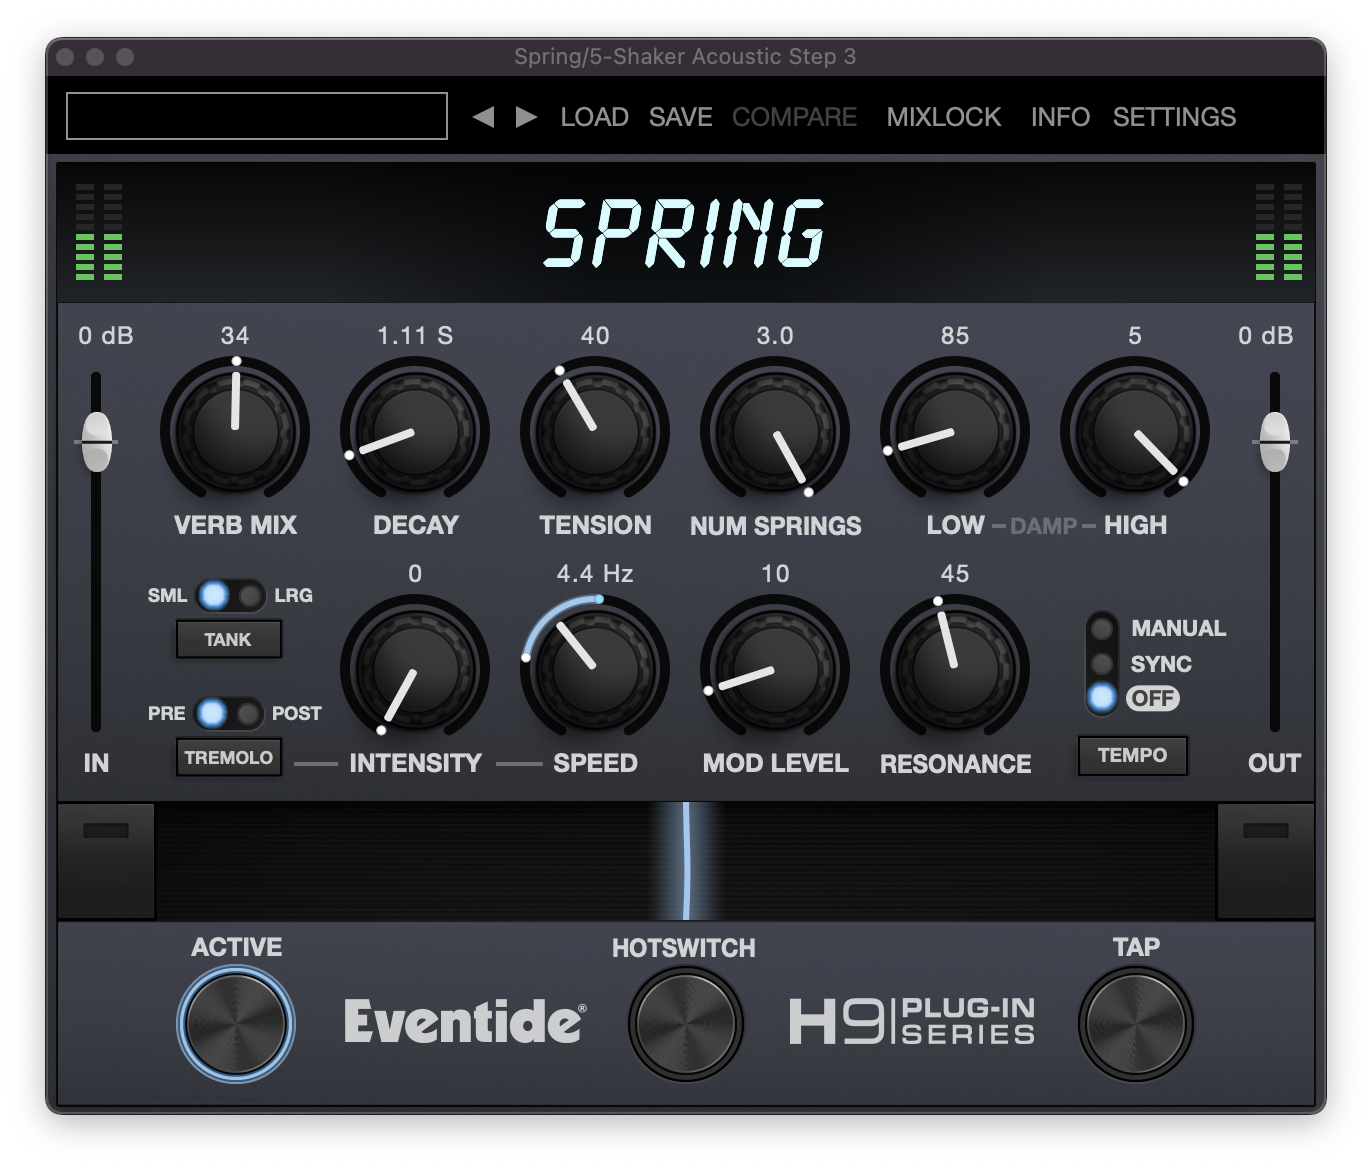
Task: Open the Info page
Action: pyautogui.click(x=1061, y=117)
